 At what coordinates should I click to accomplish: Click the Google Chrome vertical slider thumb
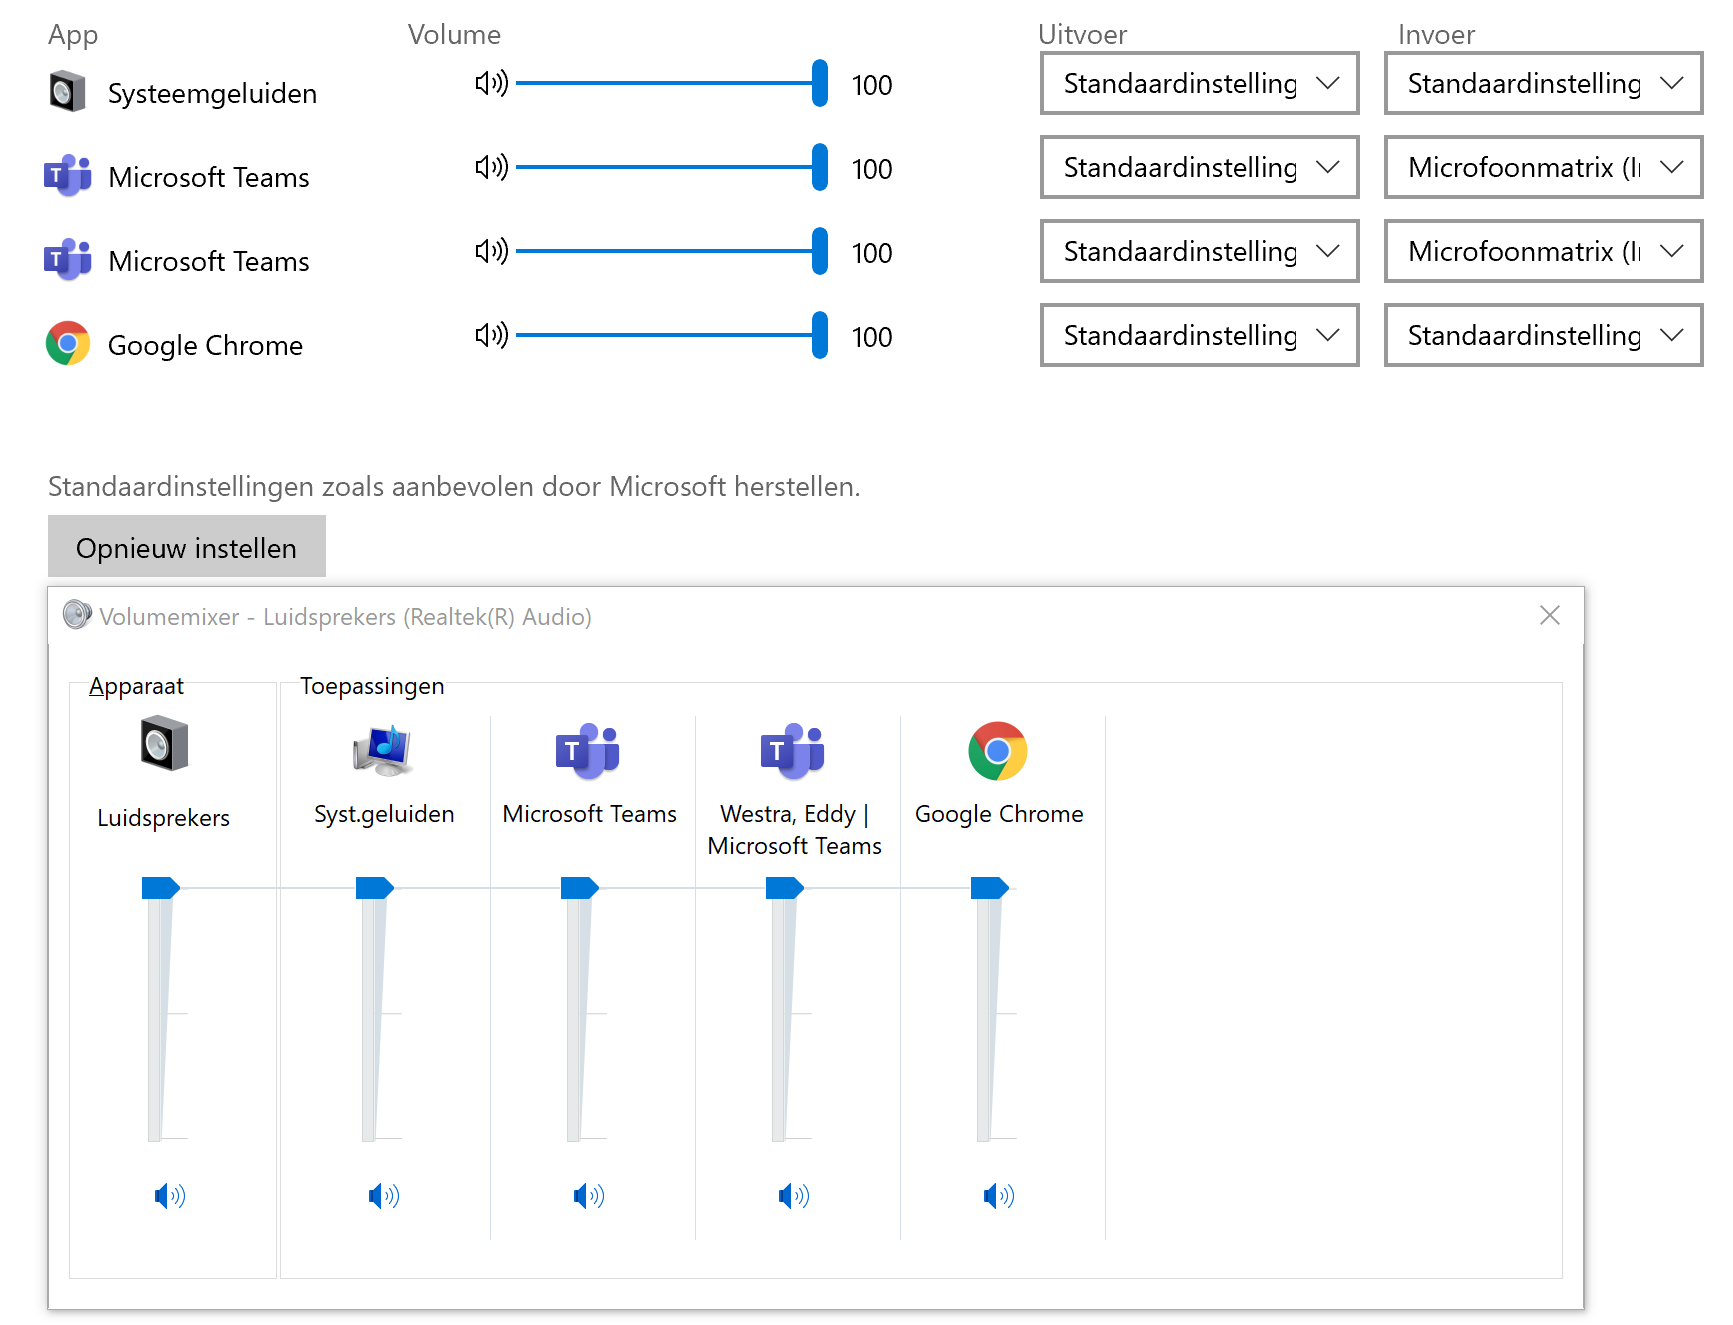click(990, 887)
